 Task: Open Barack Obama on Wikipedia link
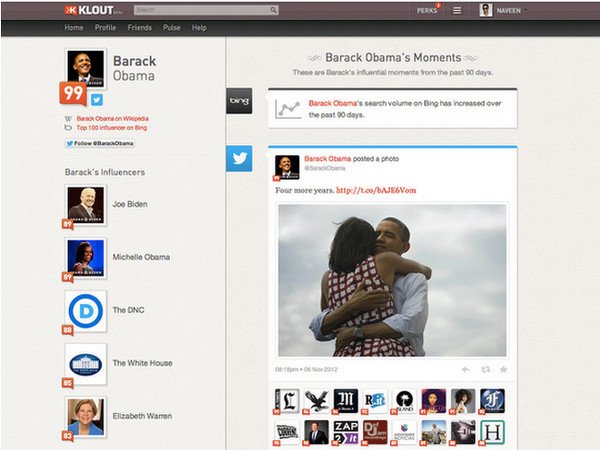pyautogui.click(x=114, y=118)
